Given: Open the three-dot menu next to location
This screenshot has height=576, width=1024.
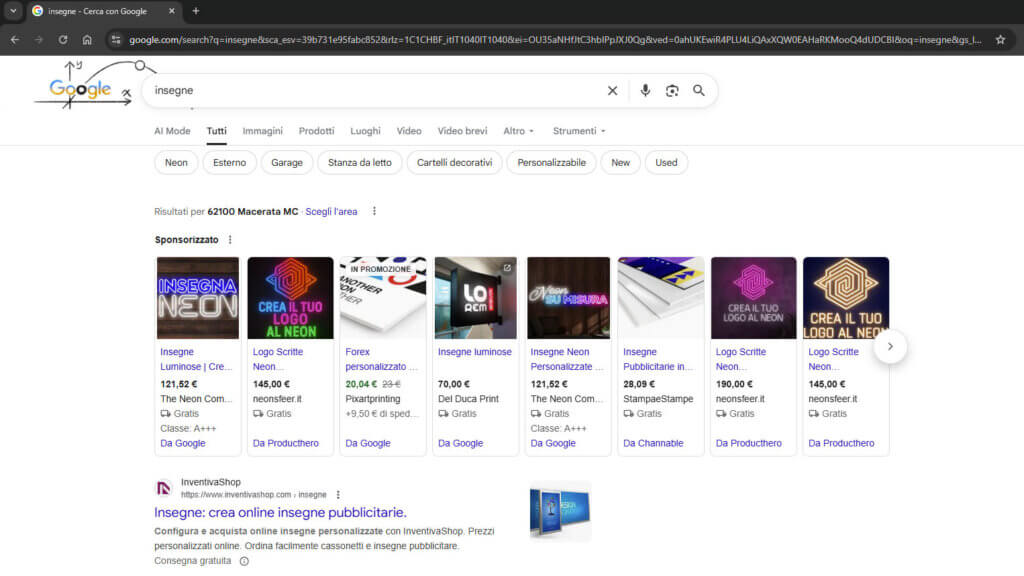Looking at the screenshot, I should point(374,211).
